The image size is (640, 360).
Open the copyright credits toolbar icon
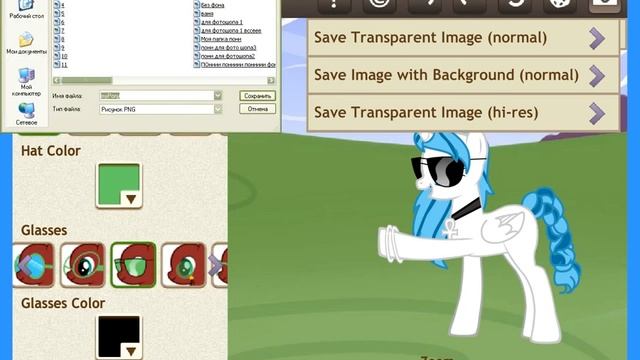click(x=379, y=6)
